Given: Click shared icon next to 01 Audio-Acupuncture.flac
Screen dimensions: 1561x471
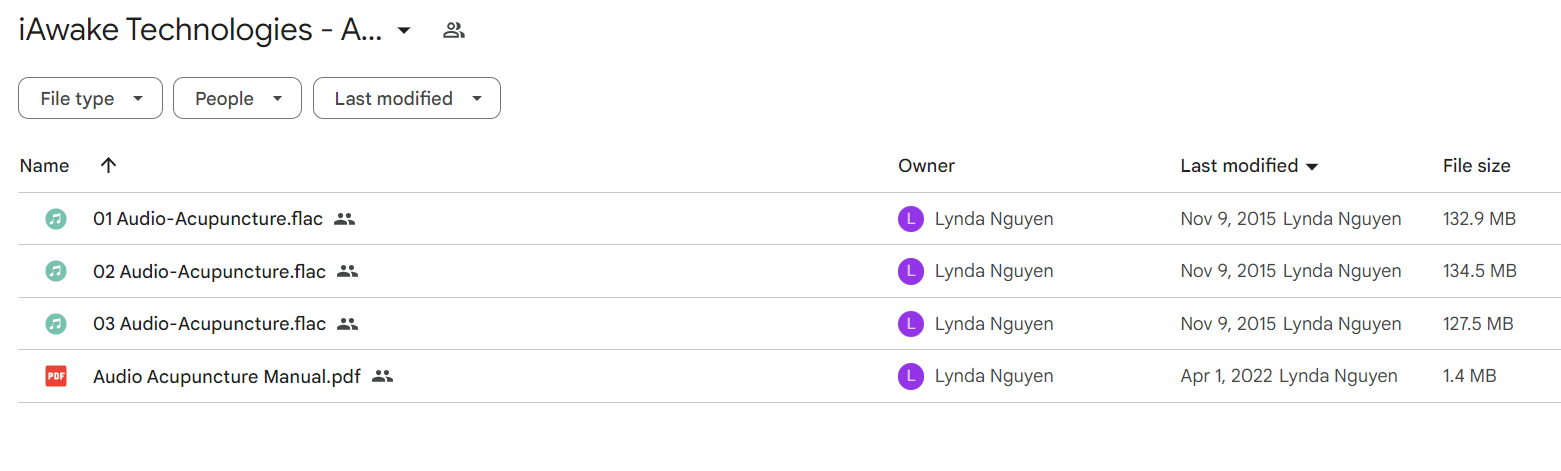Looking at the screenshot, I should click(x=344, y=219).
